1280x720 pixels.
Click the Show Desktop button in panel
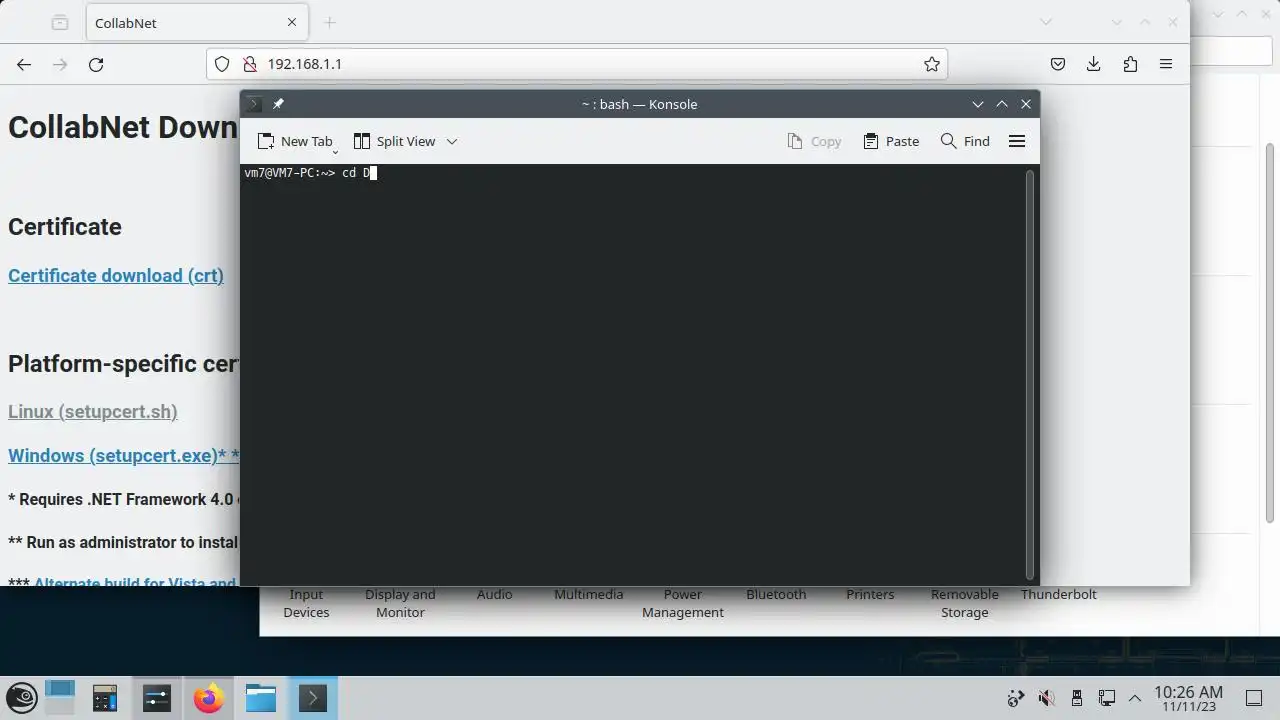tap(1254, 698)
